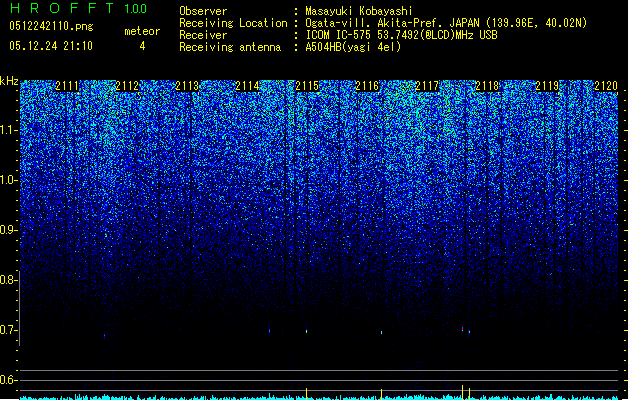Click the 'meteor' label
The width and height of the screenshot is (629, 400).
(x=142, y=31)
